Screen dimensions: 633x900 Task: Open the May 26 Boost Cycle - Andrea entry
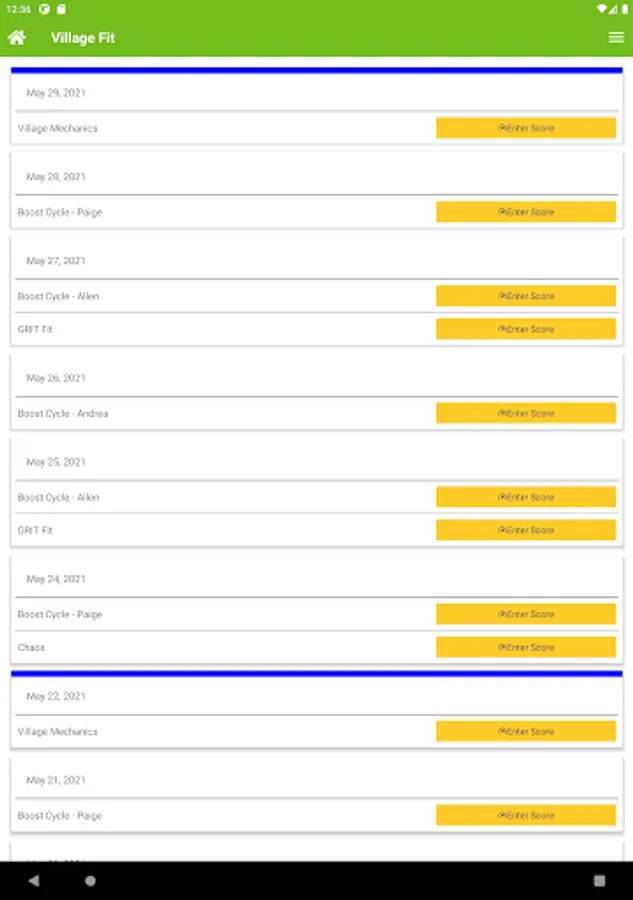click(63, 413)
